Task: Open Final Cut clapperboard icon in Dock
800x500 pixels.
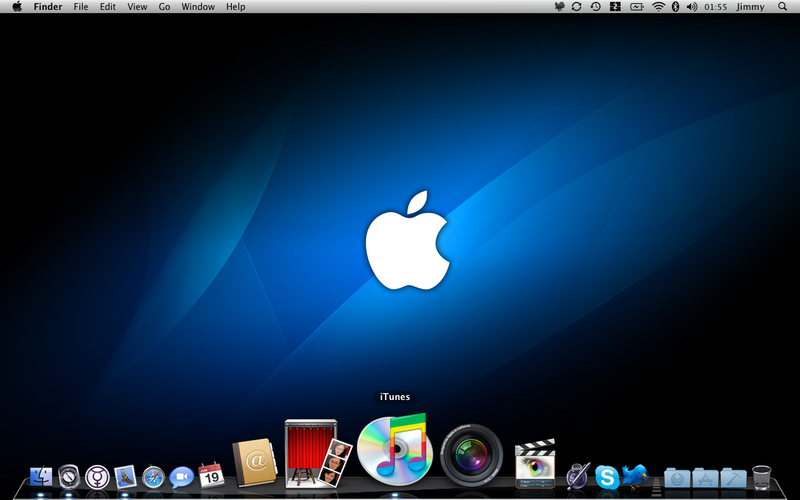Action: pos(535,463)
